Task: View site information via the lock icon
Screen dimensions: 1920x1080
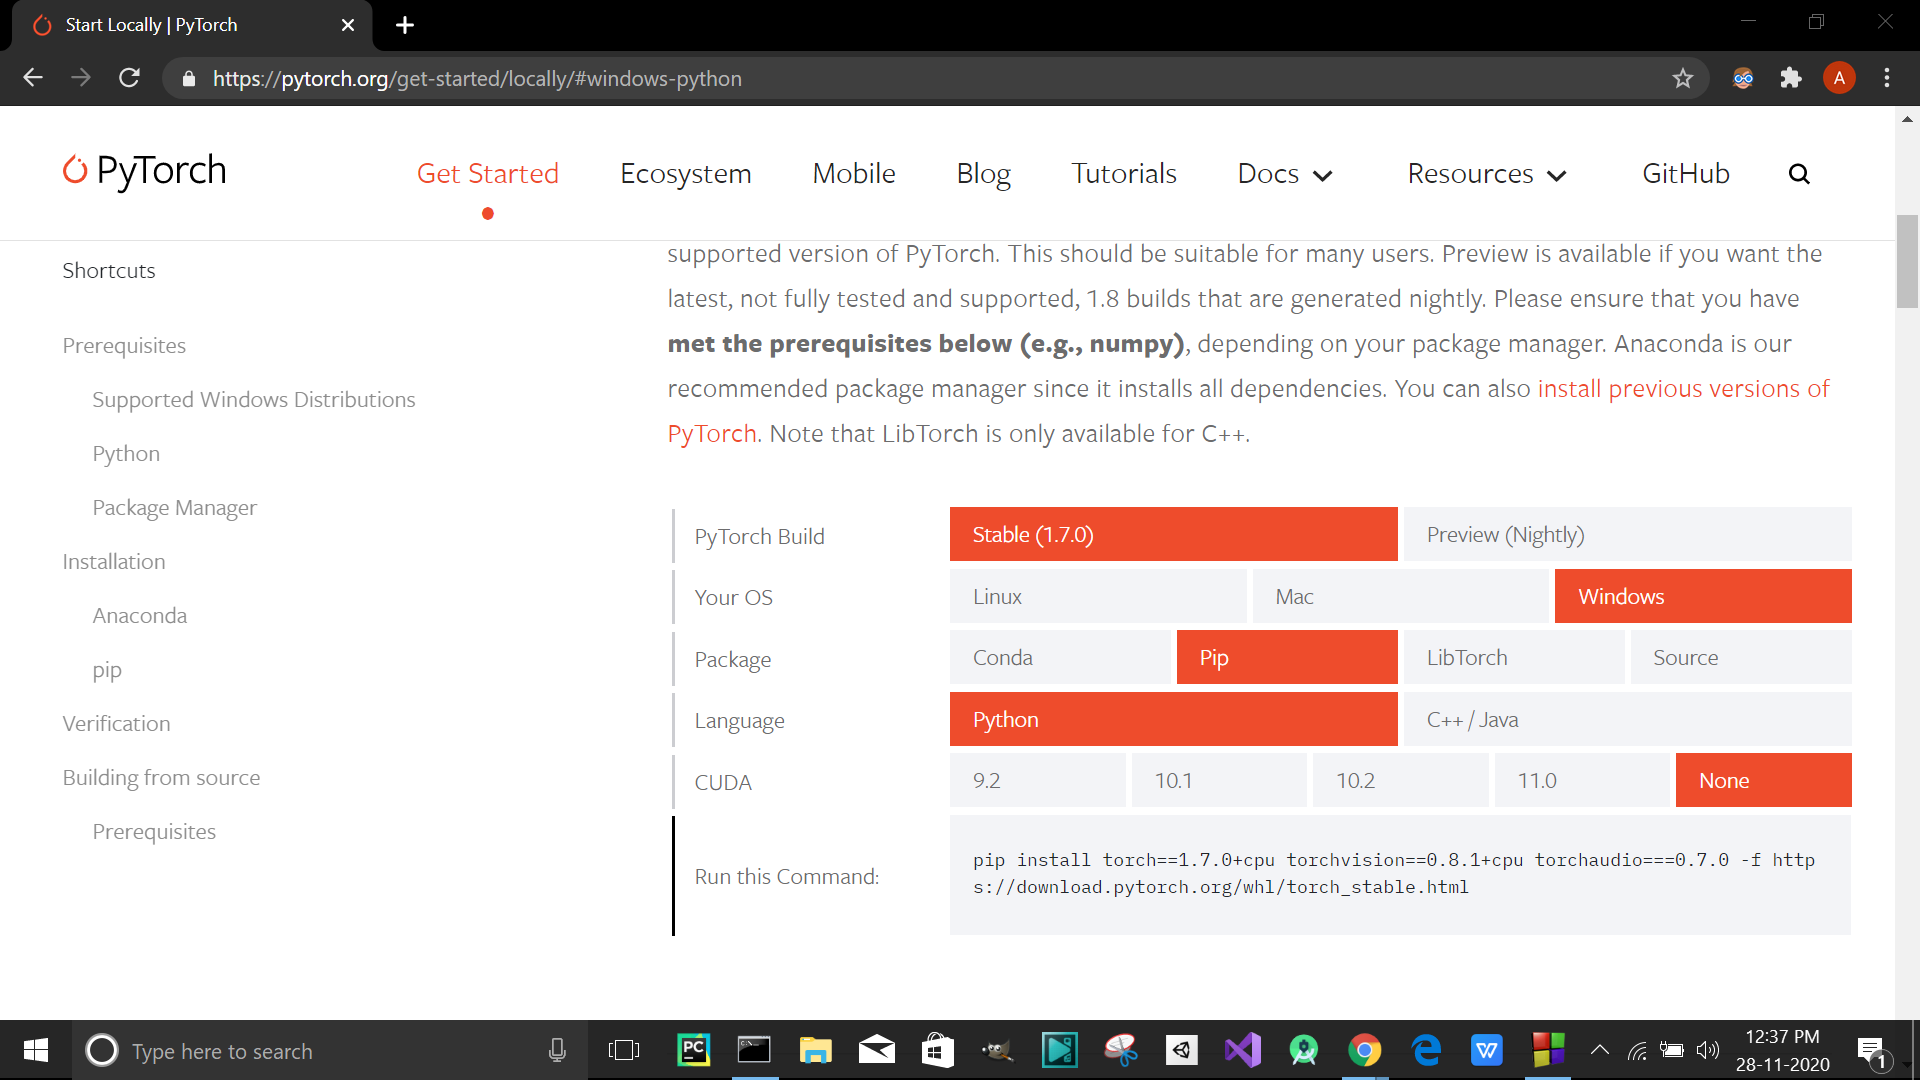Action: (x=188, y=78)
